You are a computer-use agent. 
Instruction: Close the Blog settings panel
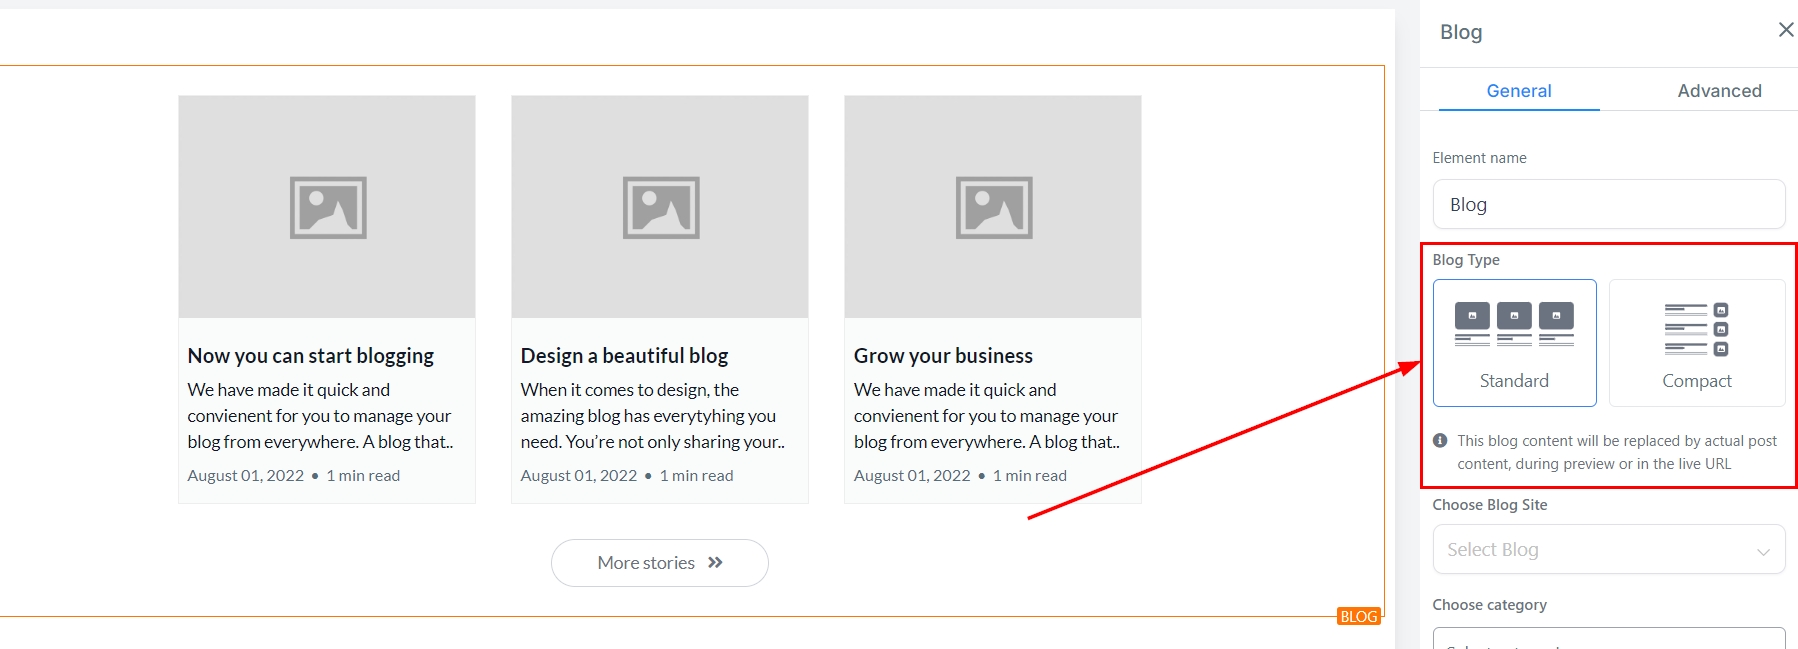point(1785,30)
